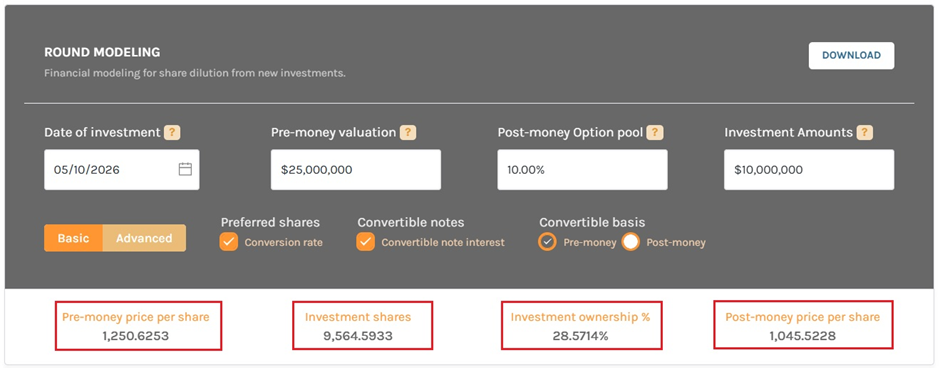This screenshot has height=368, width=940.
Task: Click the Investment shares label
Action: 358,317
